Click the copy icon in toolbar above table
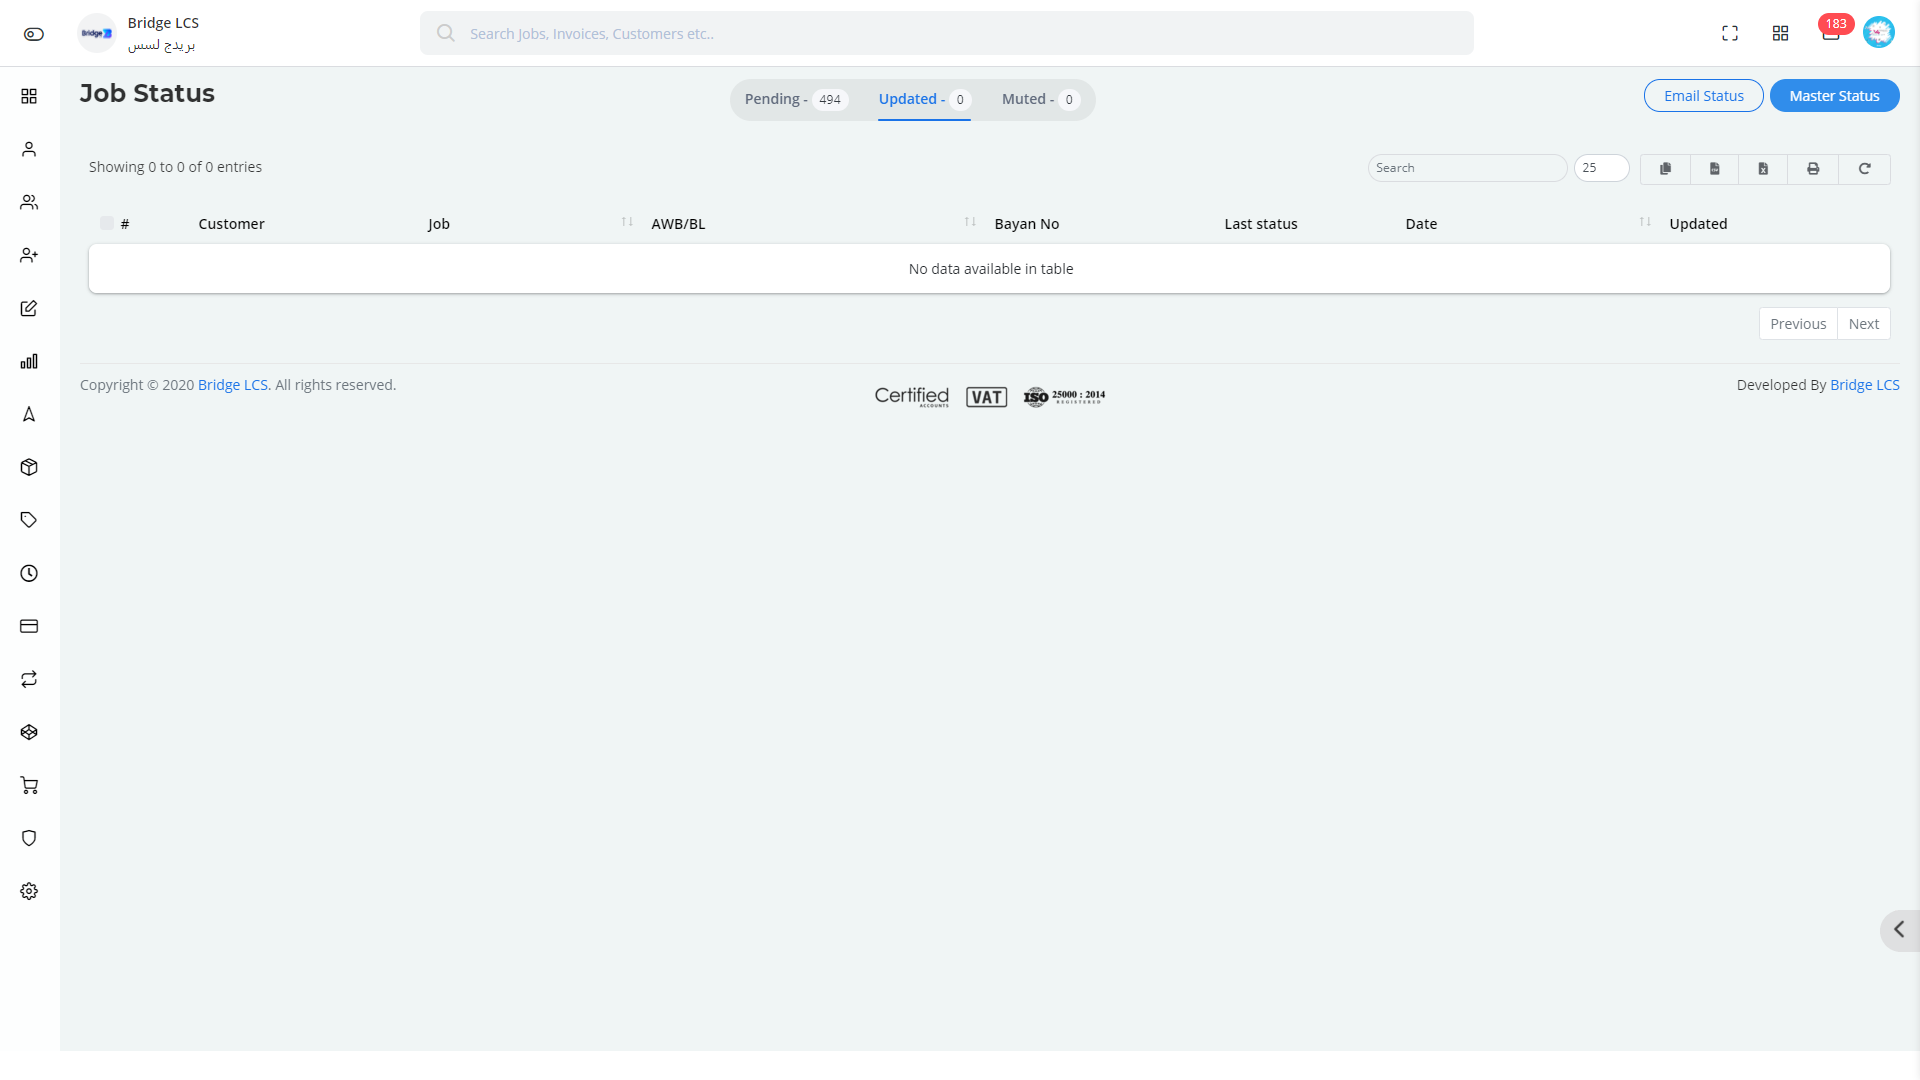 pyautogui.click(x=1665, y=167)
